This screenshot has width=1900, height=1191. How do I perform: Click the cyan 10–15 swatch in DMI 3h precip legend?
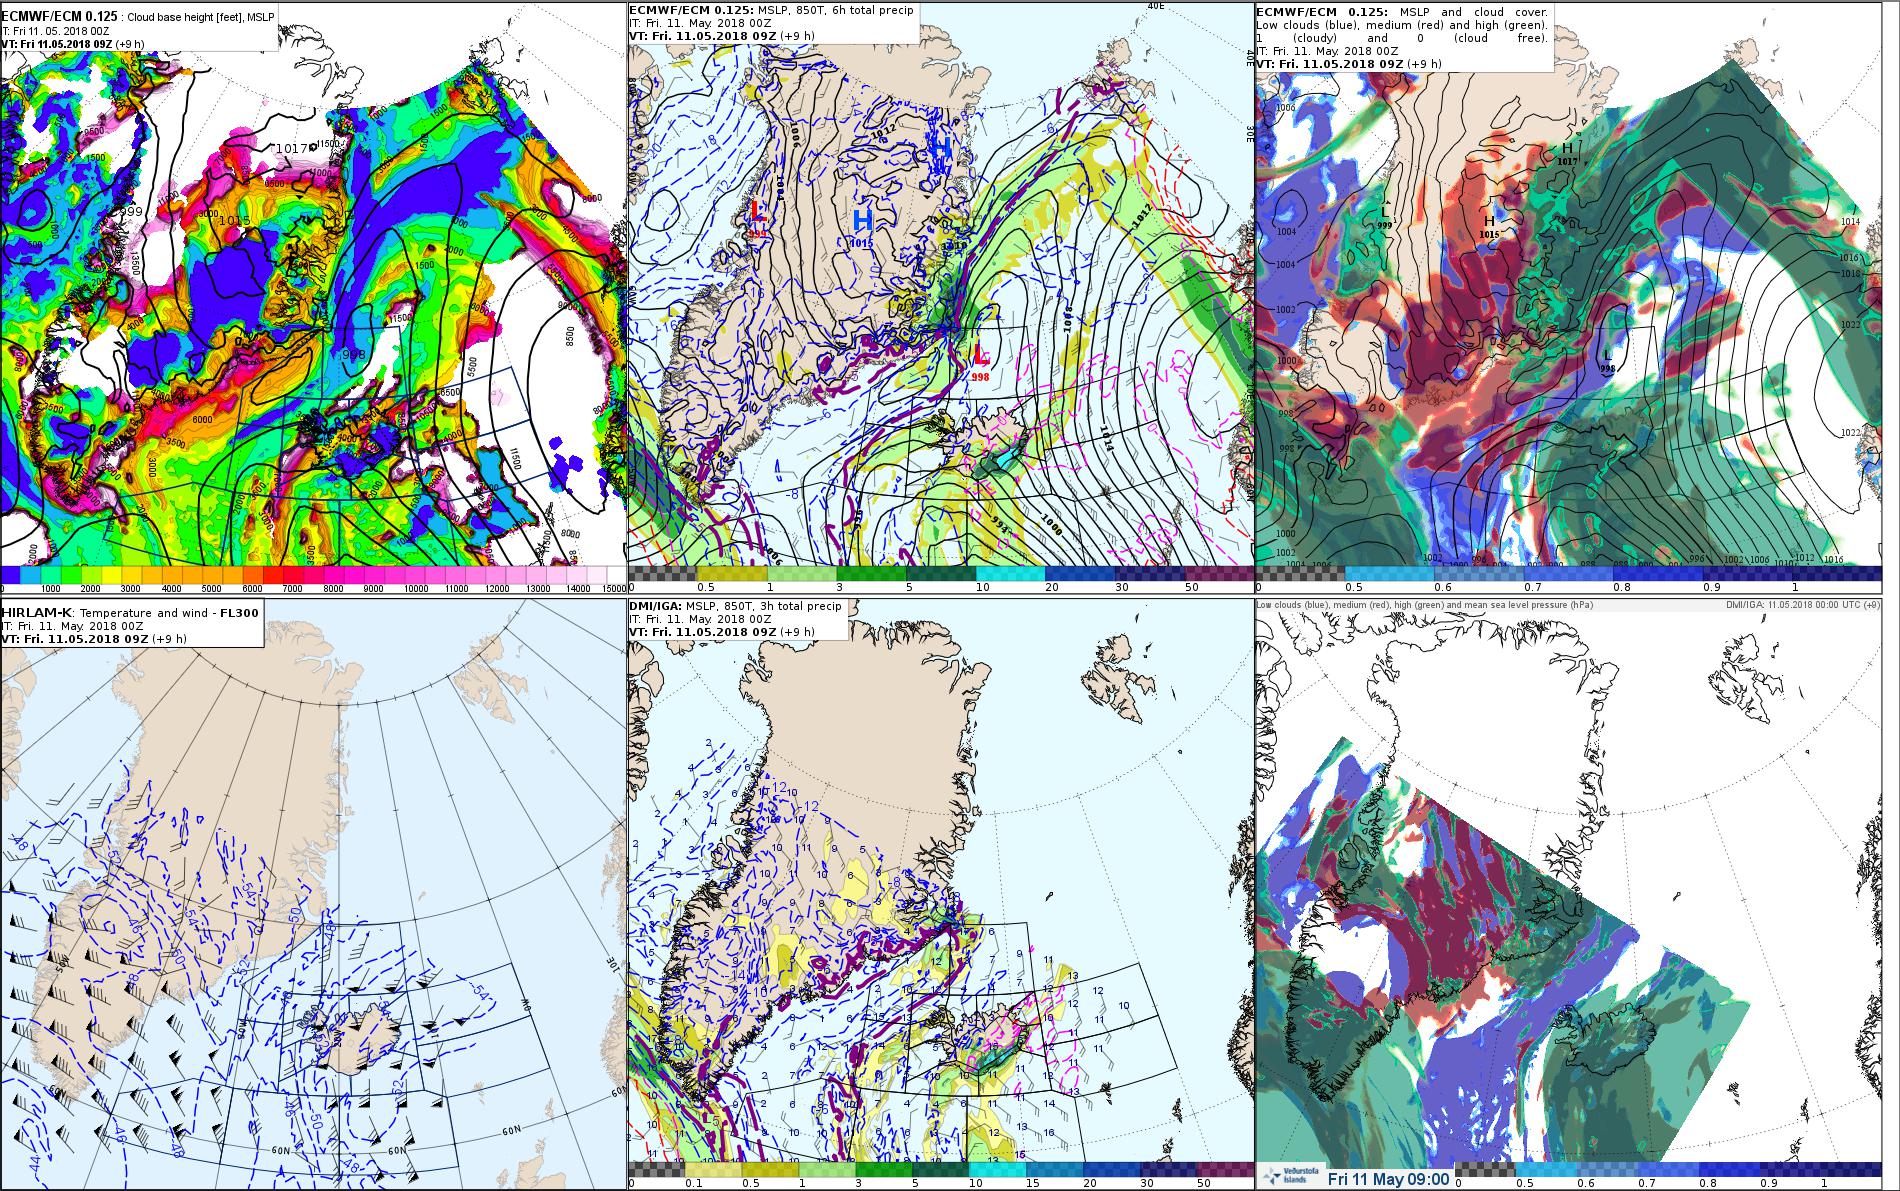tap(998, 1169)
